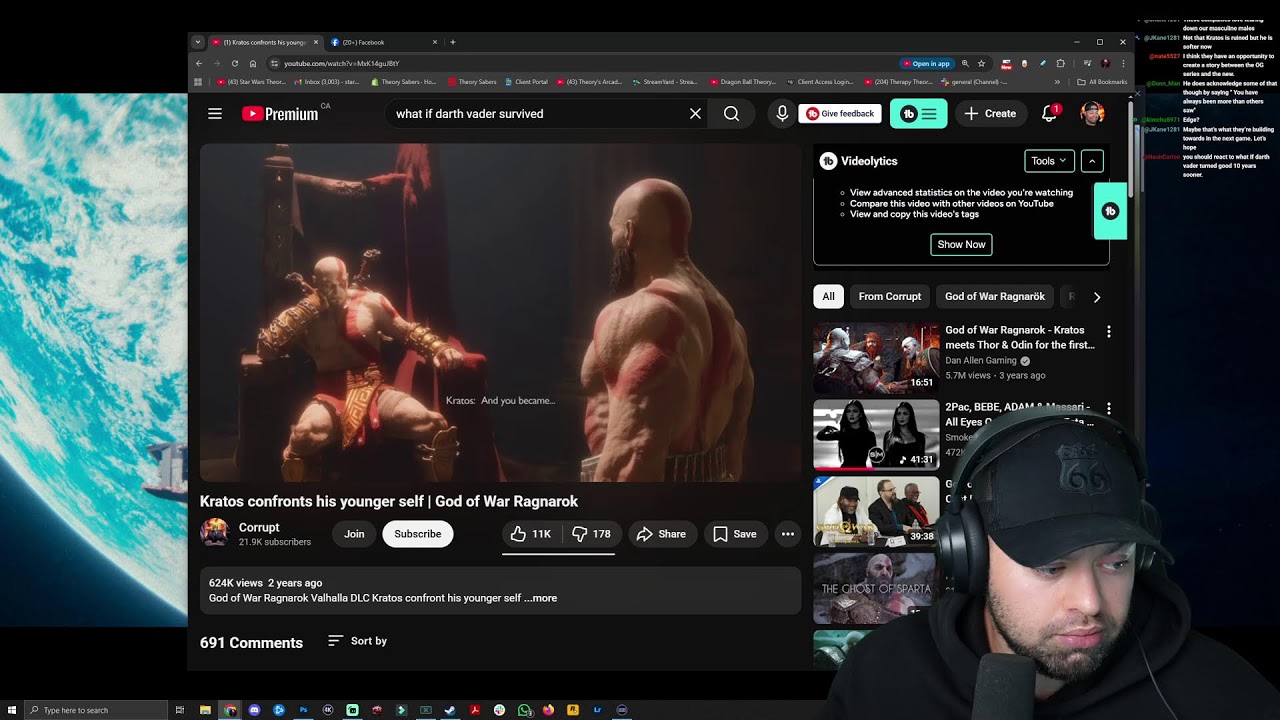Start voice search with the microphone
Image resolution: width=1280 pixels, height=720 pixels.
(x=782, y=114)
